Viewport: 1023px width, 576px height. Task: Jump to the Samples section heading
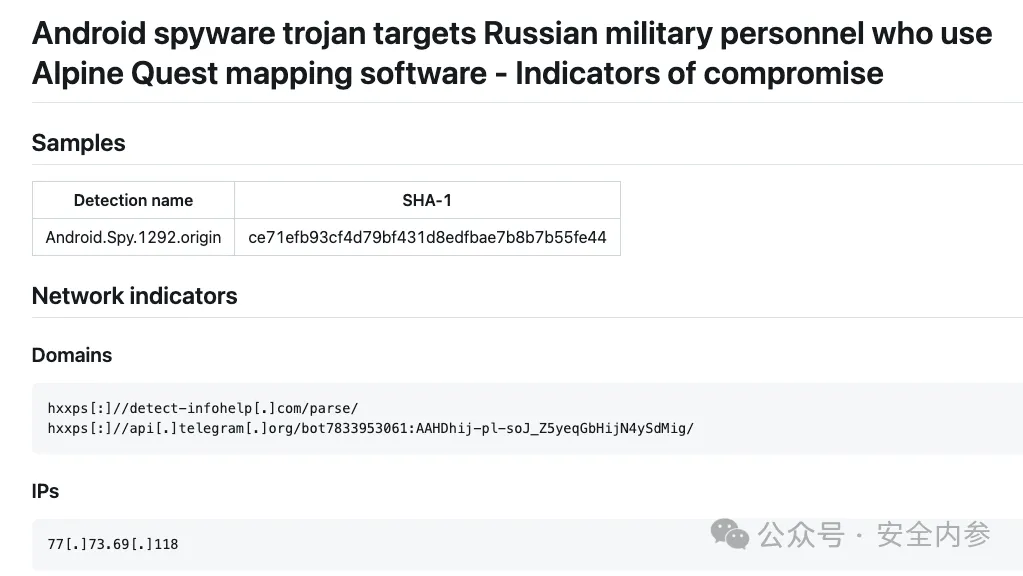pyautogui.click(x=79, y=143)
